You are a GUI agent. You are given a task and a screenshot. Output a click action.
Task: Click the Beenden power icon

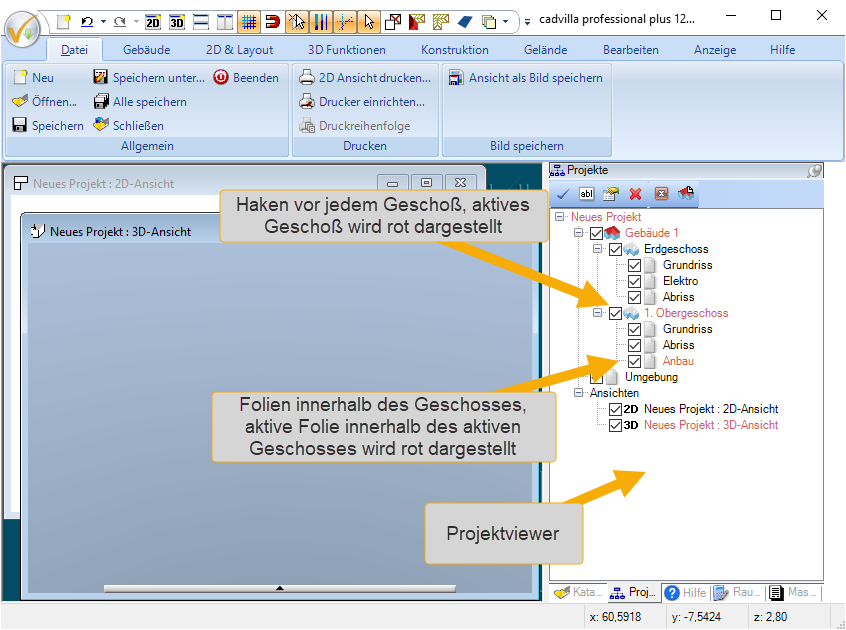pyautogui.click(x=221, y=77)
